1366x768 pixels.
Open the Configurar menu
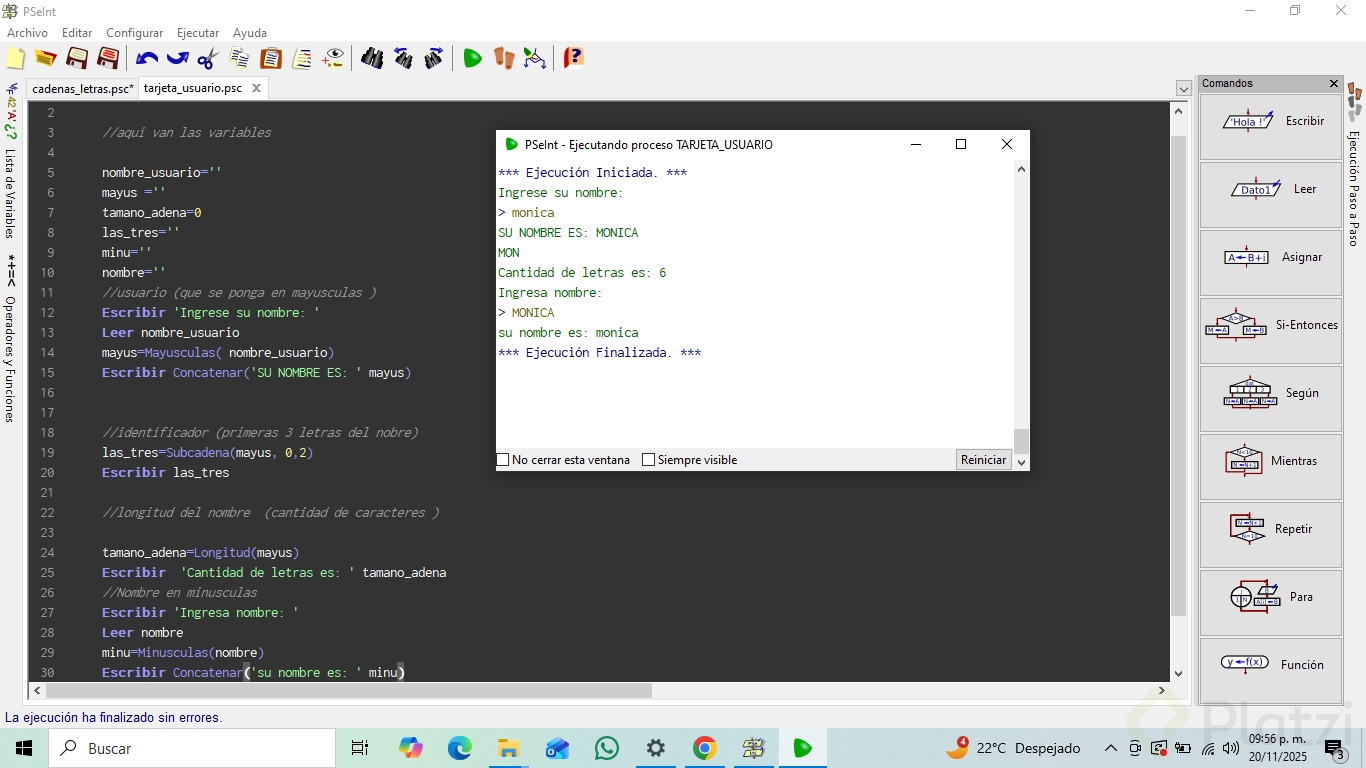[134, 33]
